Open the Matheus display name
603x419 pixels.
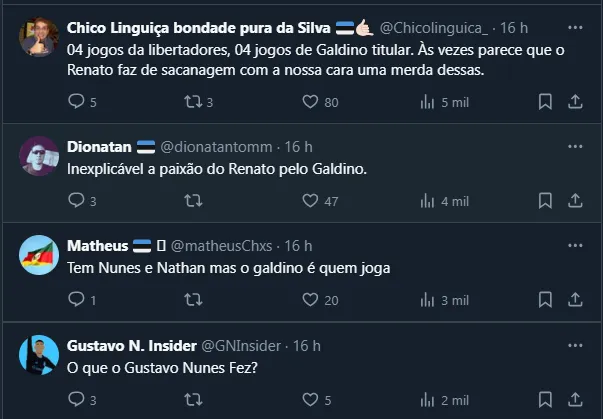96,245
